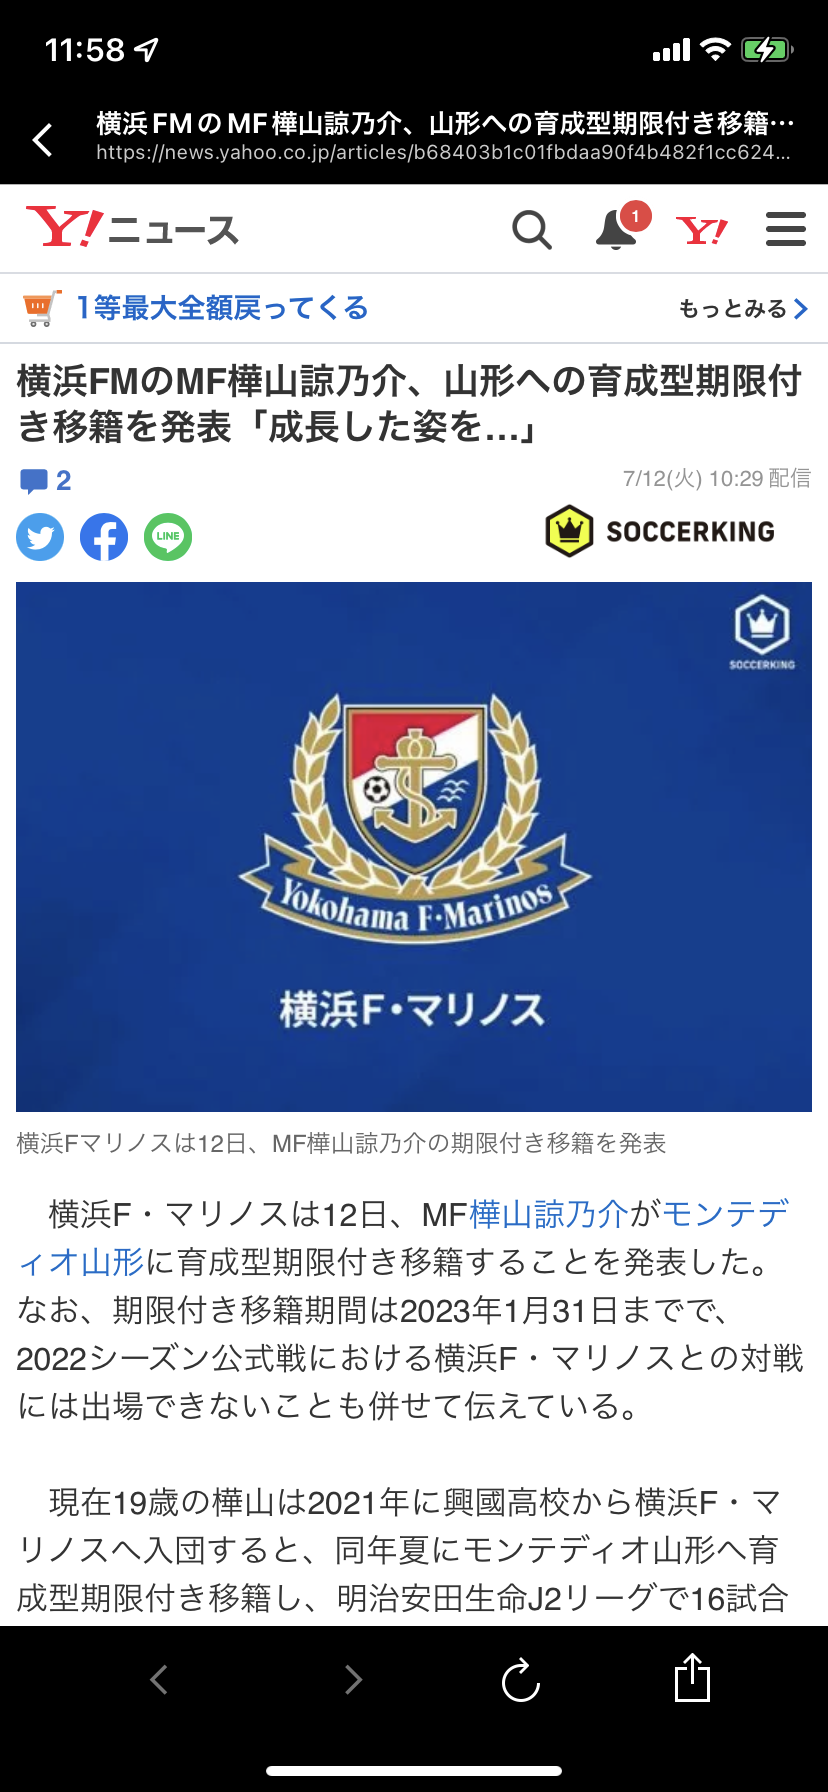Viewport: 828px width, 1792px height.
Task: Open the Yahoo News search magnifier
Action: [x=532, y=230]
